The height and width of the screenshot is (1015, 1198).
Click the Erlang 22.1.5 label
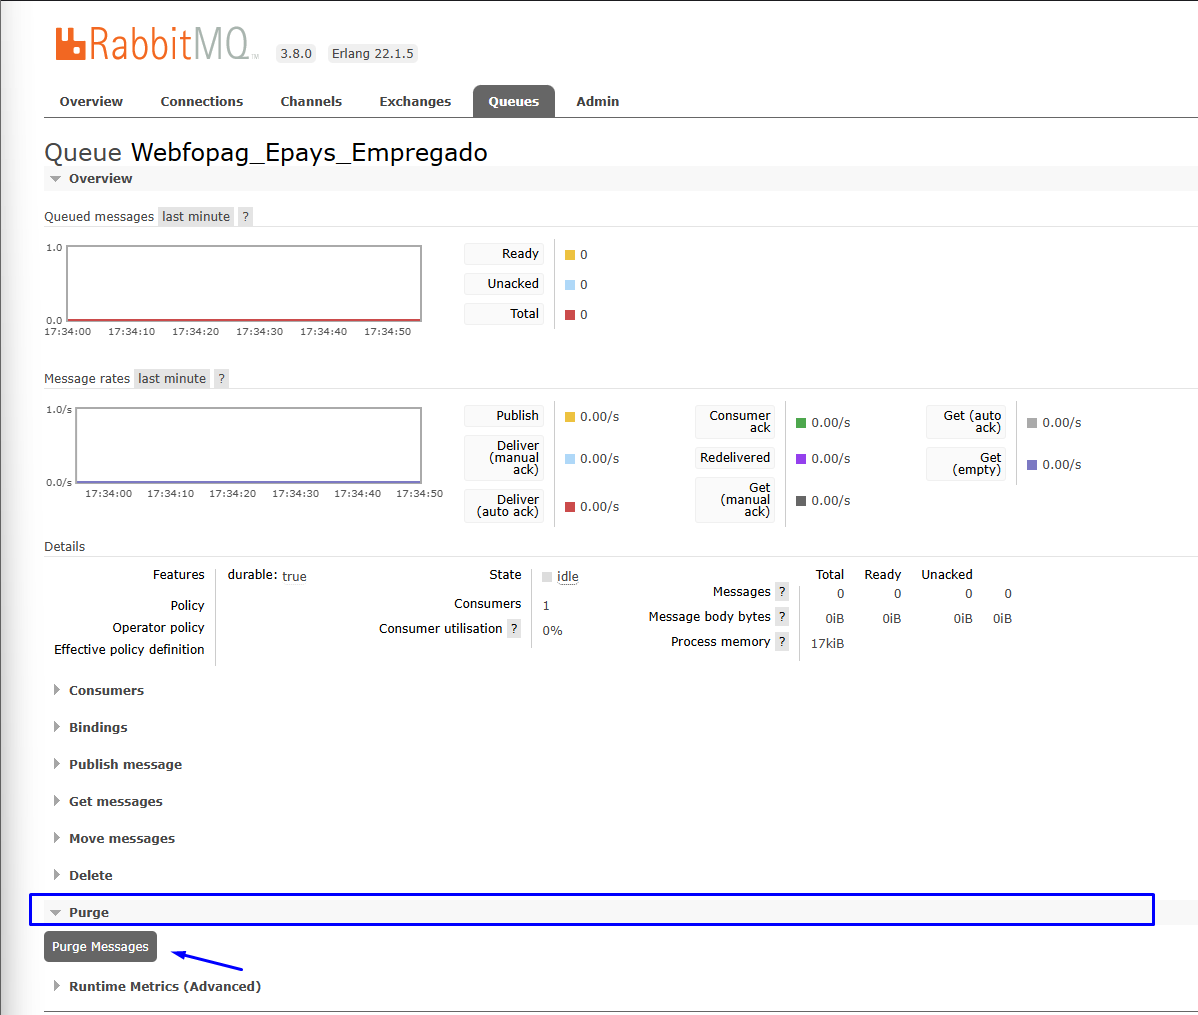point(372,54)
